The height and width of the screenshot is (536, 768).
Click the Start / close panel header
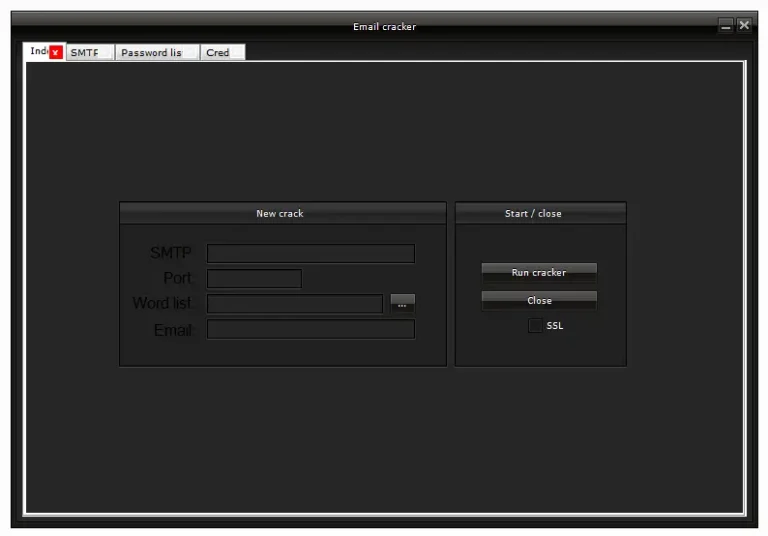click(x=540, y=213)
